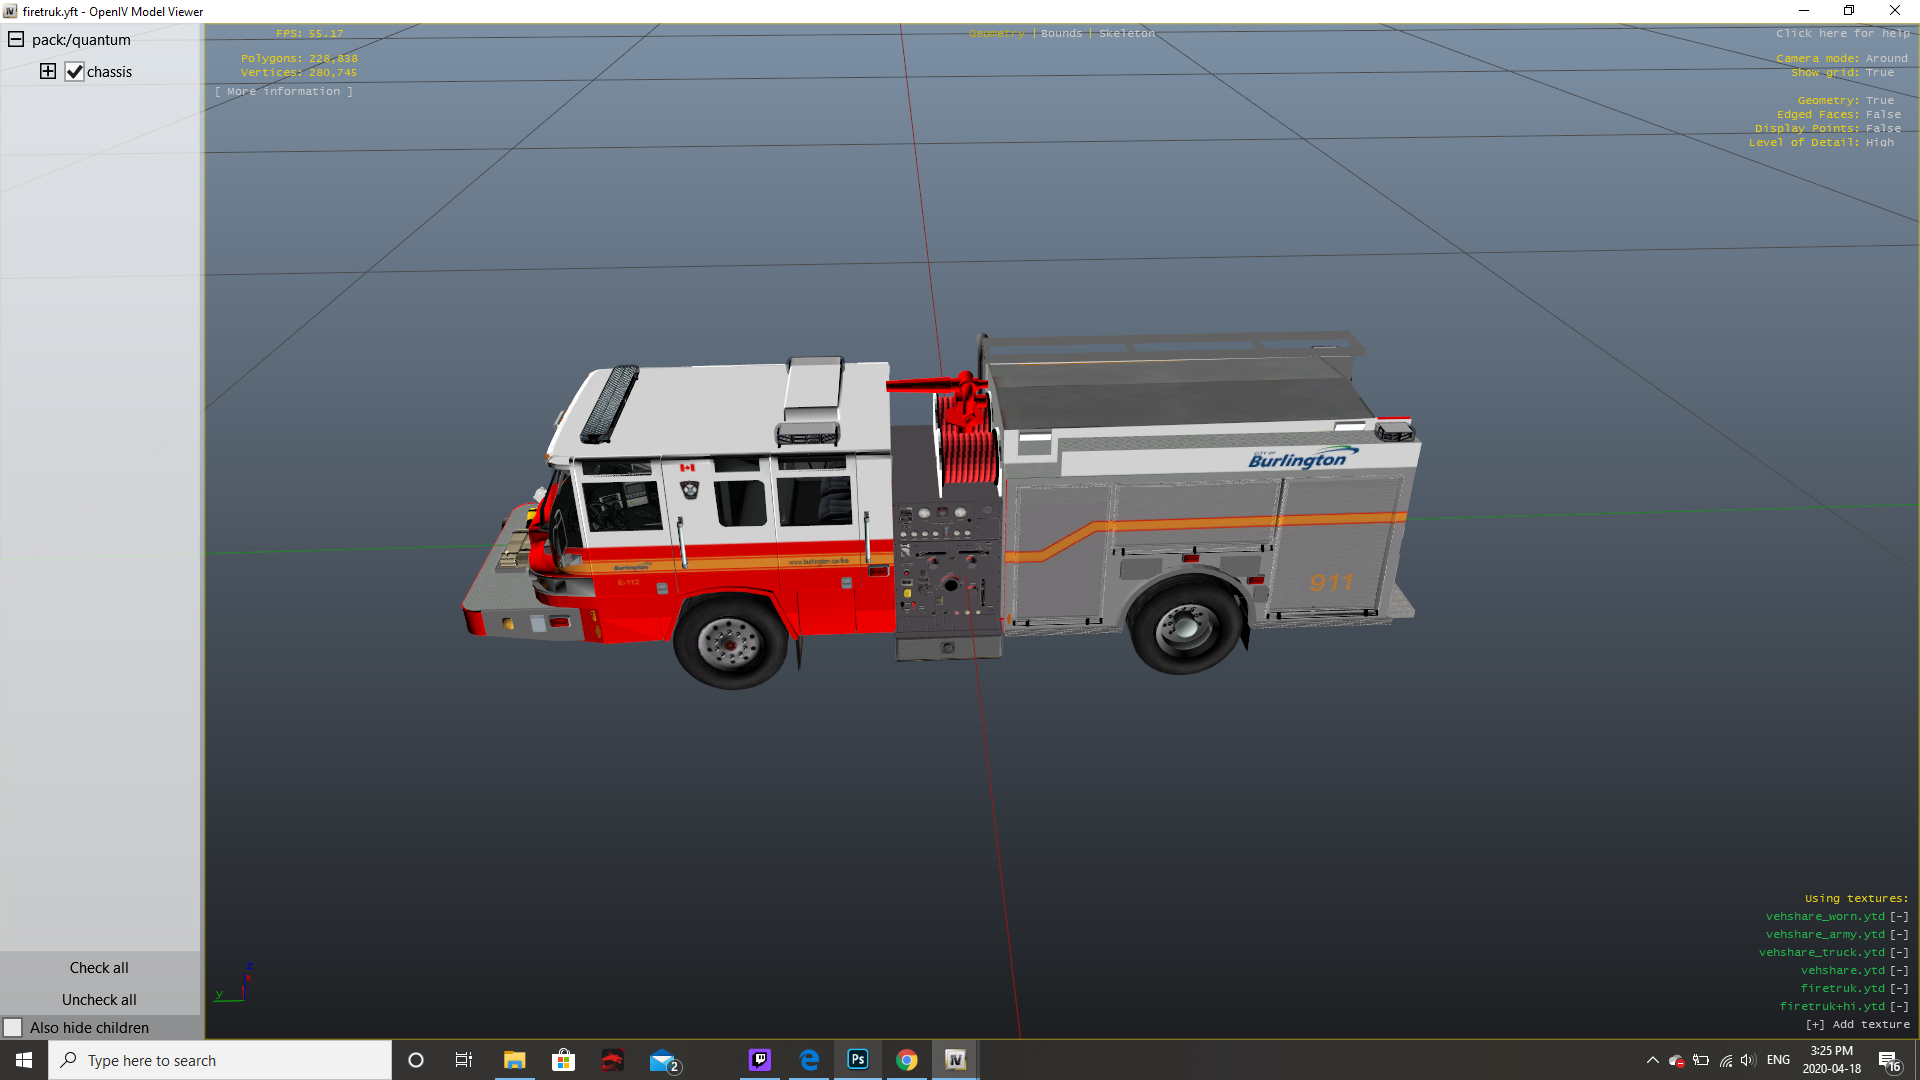This screenshot has width=1920, height=1080.
Task: Remove the firetruk.ytd texture with [-]
Action: click(x=1899, y=989)
